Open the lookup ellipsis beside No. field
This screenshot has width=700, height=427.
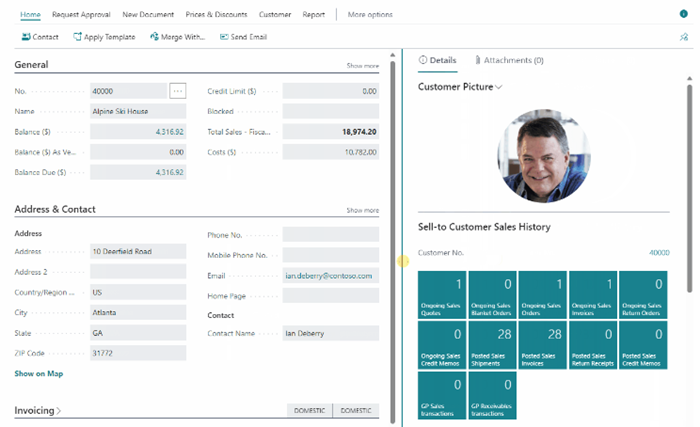[x=178, y=91]
